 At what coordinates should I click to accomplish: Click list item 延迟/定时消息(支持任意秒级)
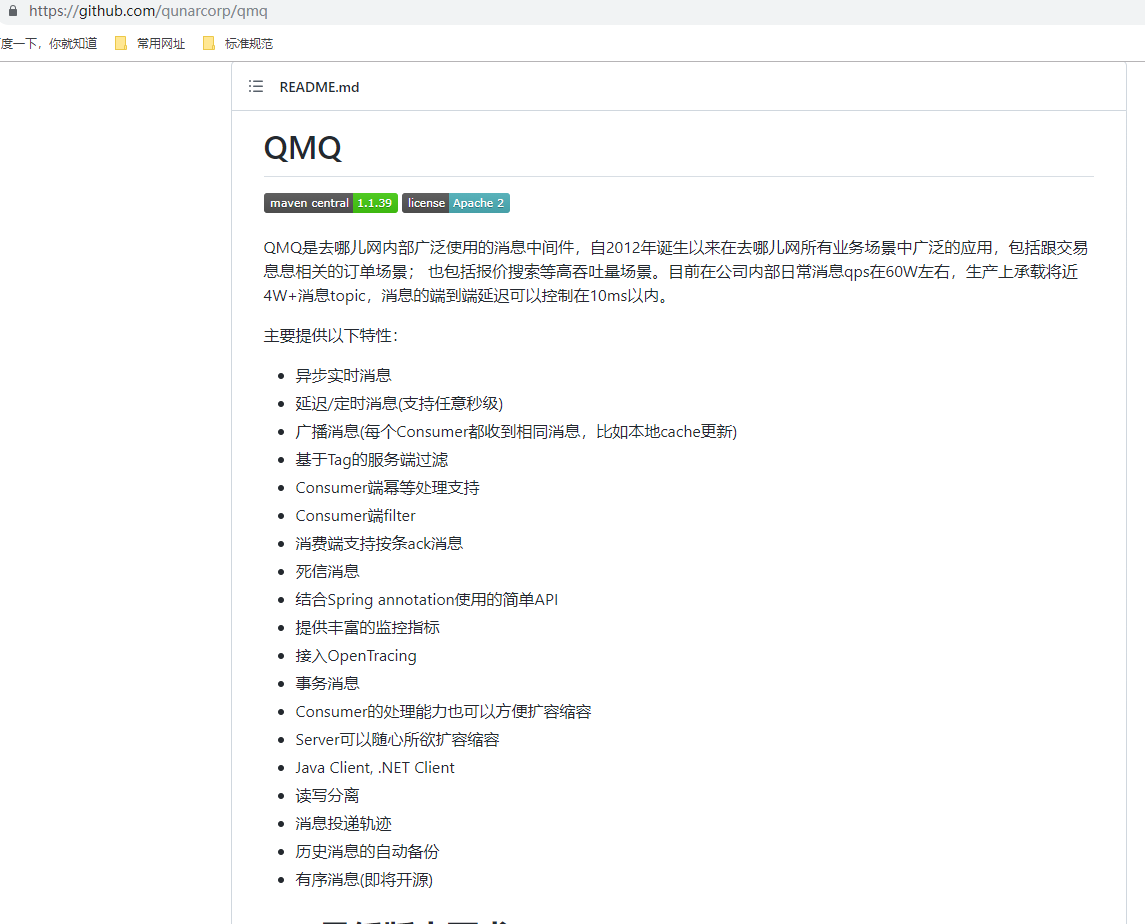pos(399,403)
